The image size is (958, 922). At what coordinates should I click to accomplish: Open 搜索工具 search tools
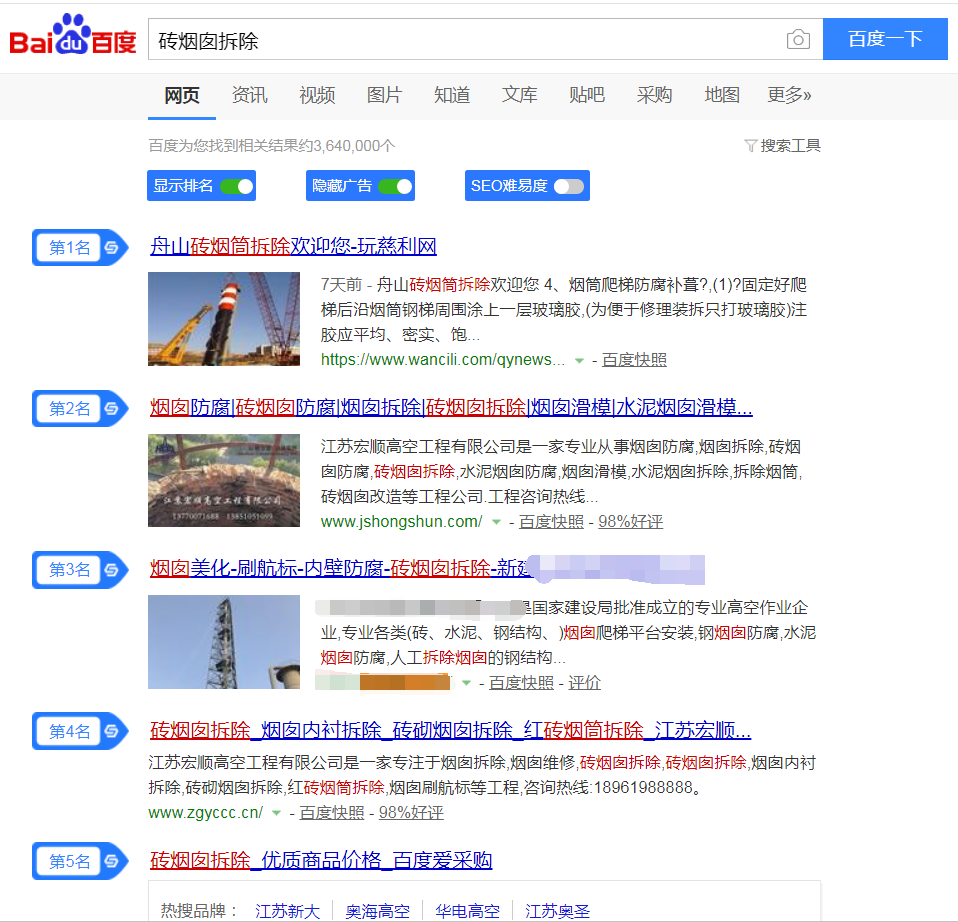[x=790, y=145]
